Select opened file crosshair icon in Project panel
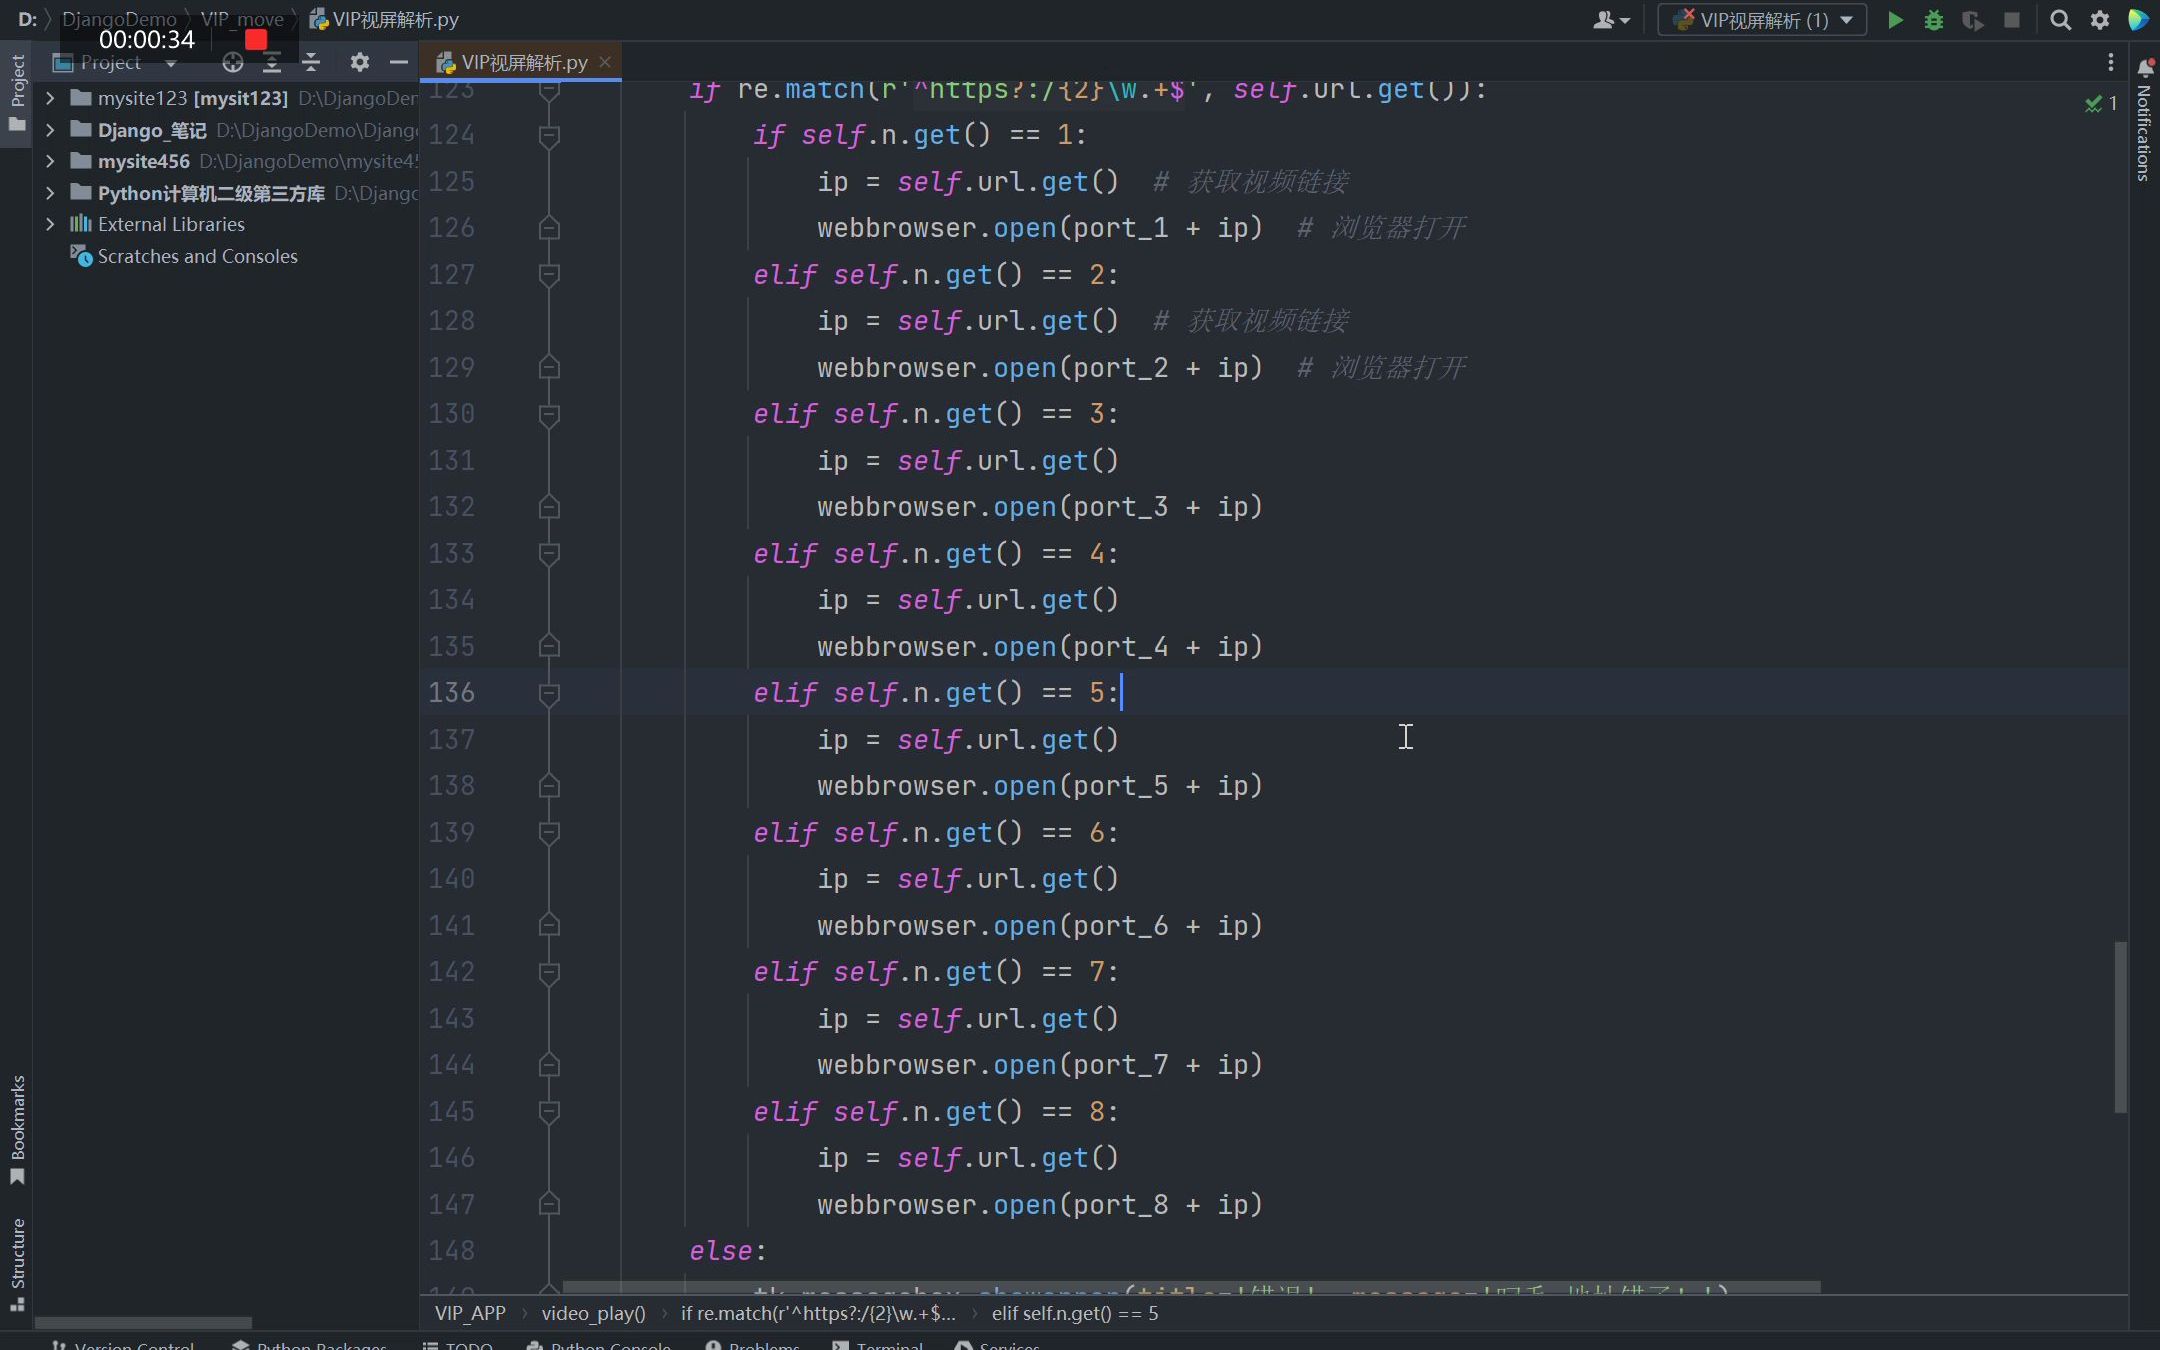 tap(233, 62)
